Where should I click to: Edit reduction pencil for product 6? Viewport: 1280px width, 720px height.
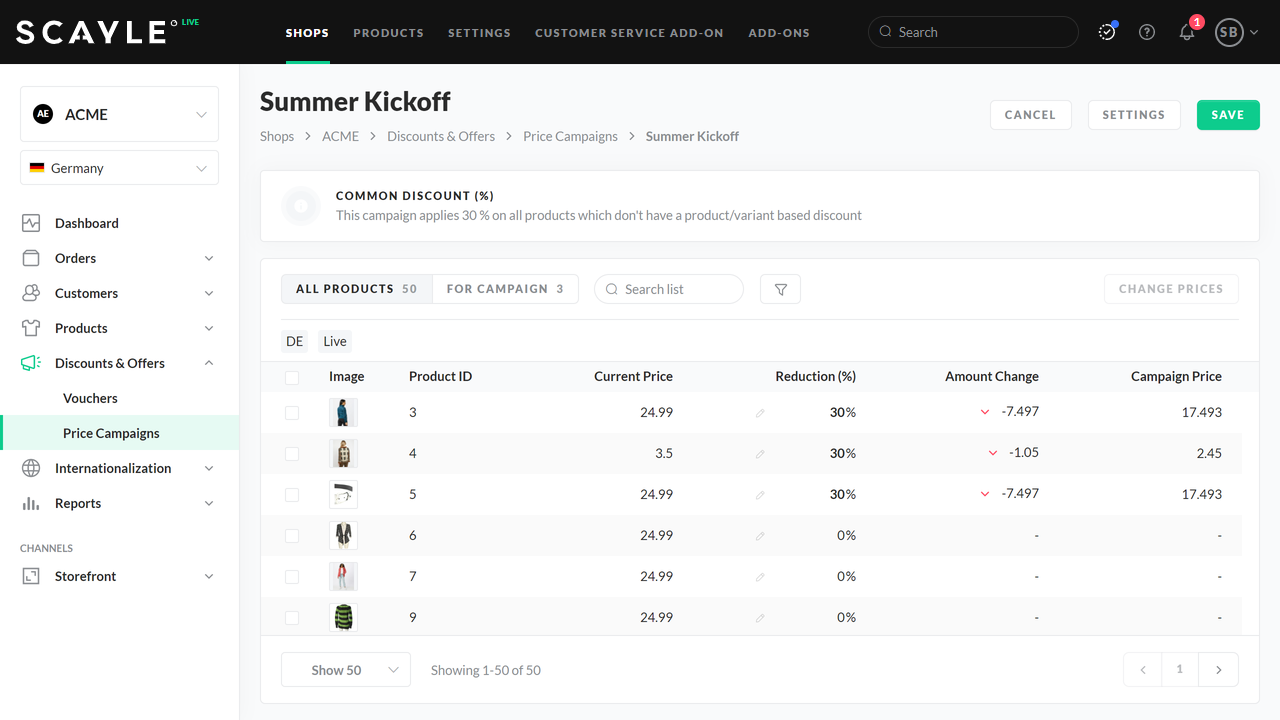click(x=760, y=536)
